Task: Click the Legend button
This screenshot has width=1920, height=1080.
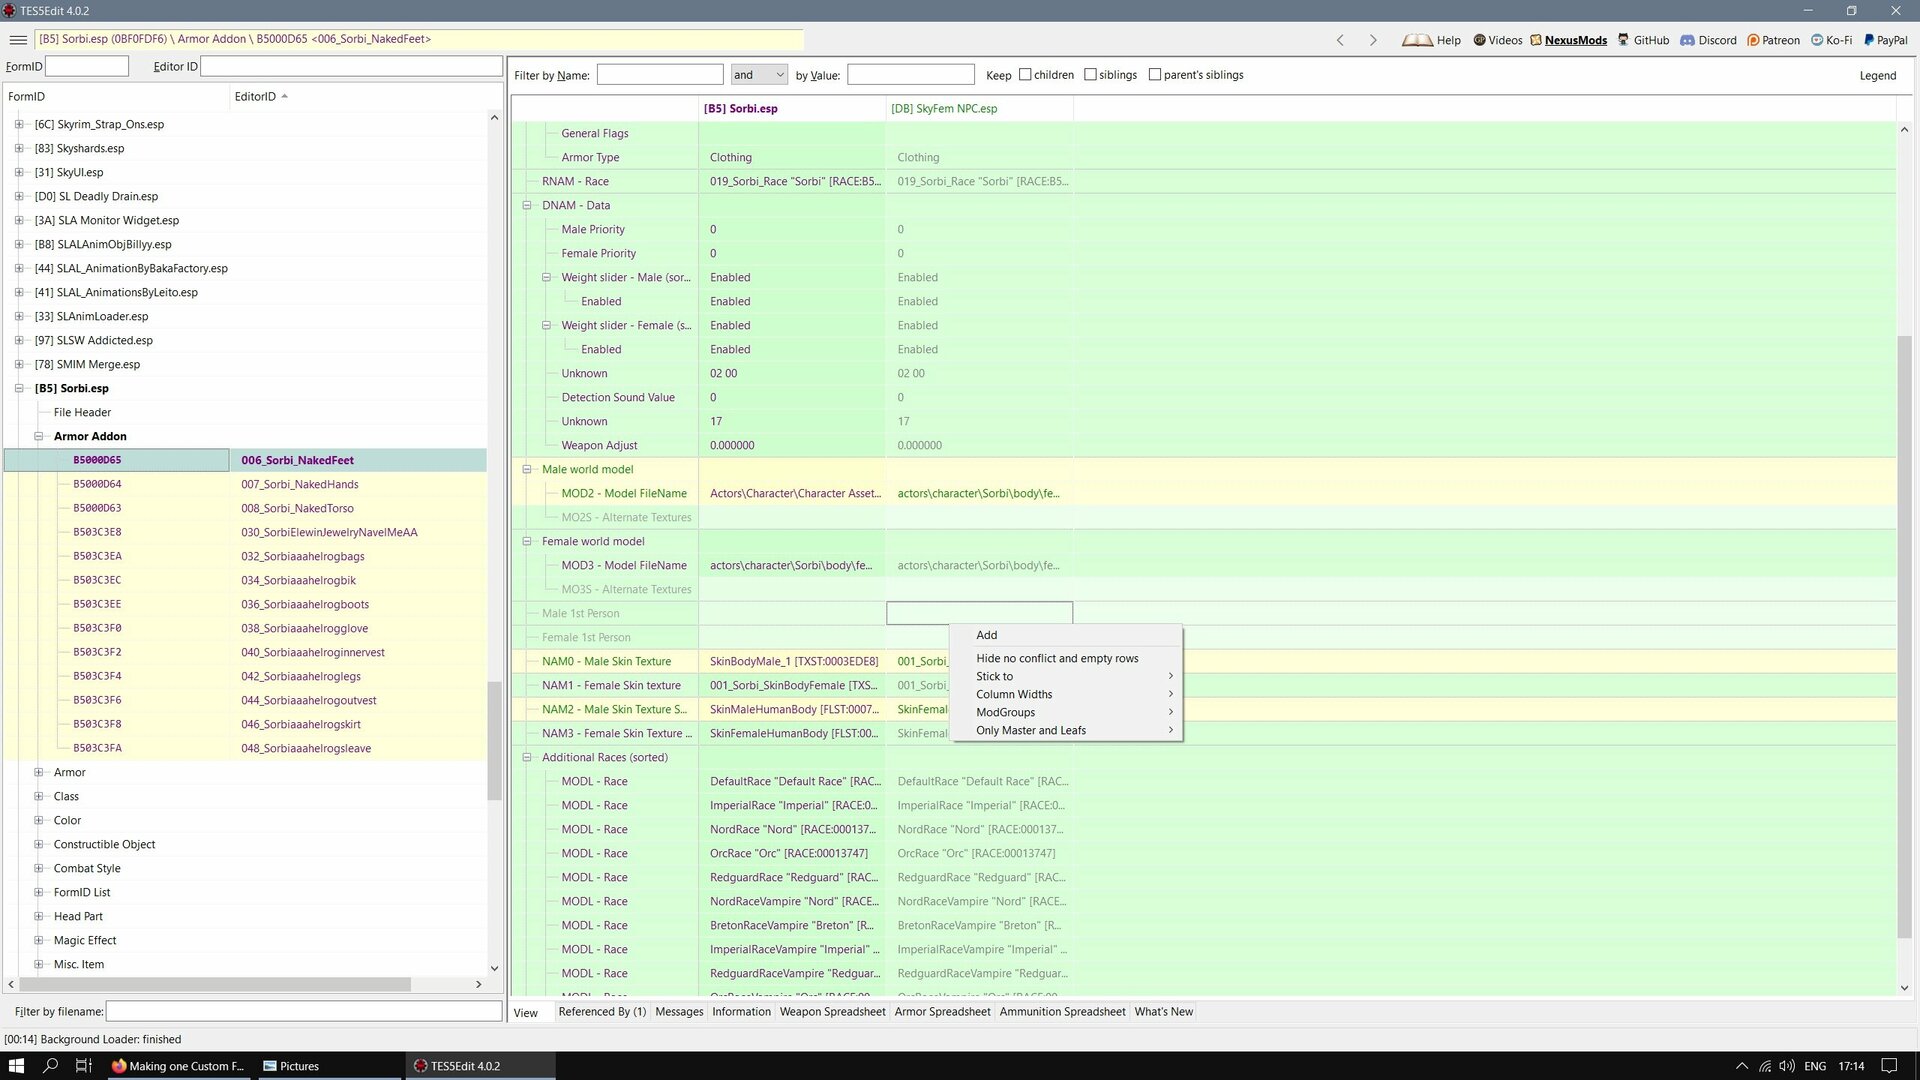Action: (1877, 76)
